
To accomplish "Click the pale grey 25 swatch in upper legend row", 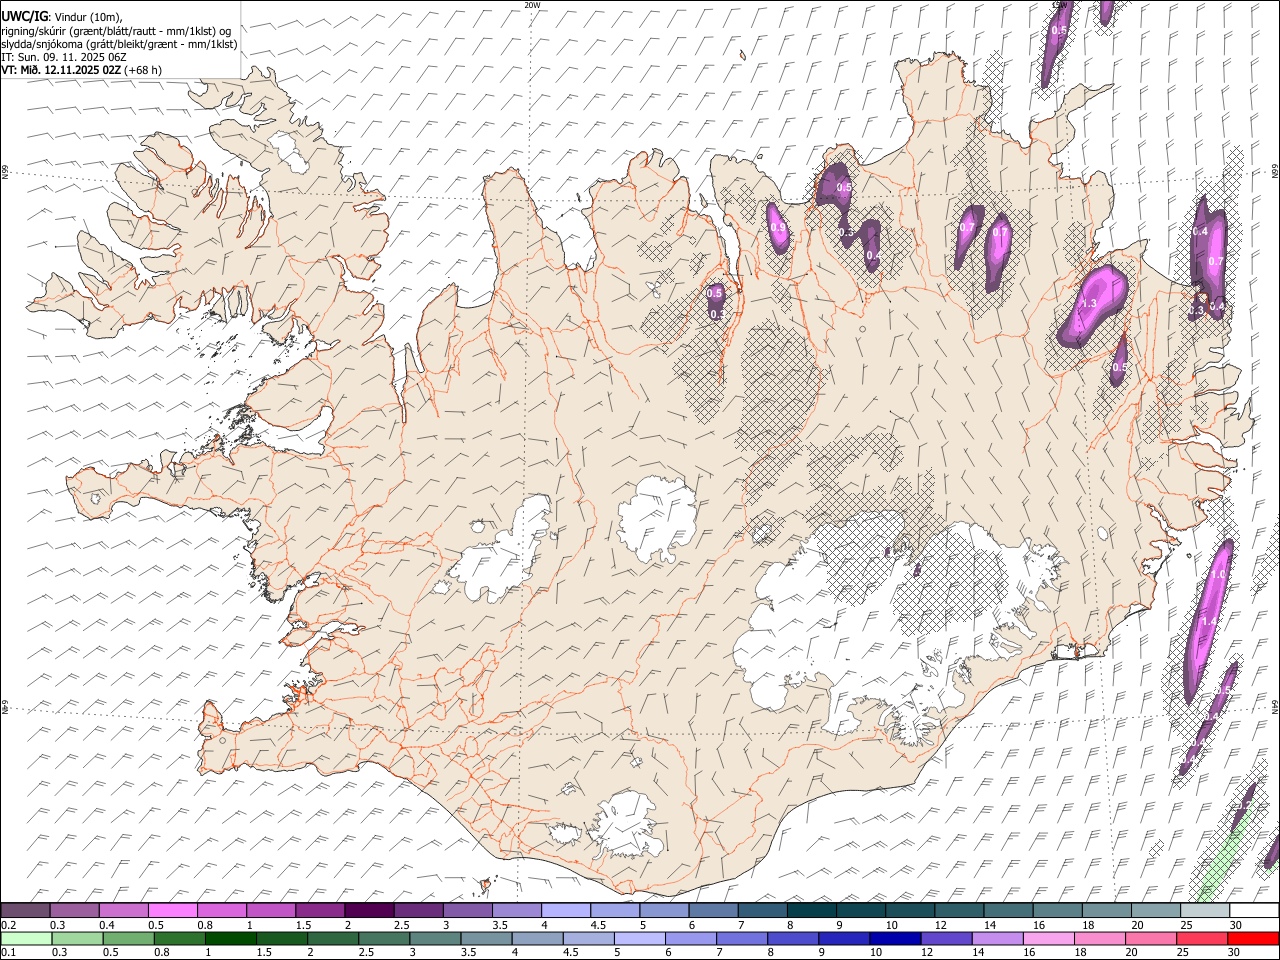I will click(1204, 911).
